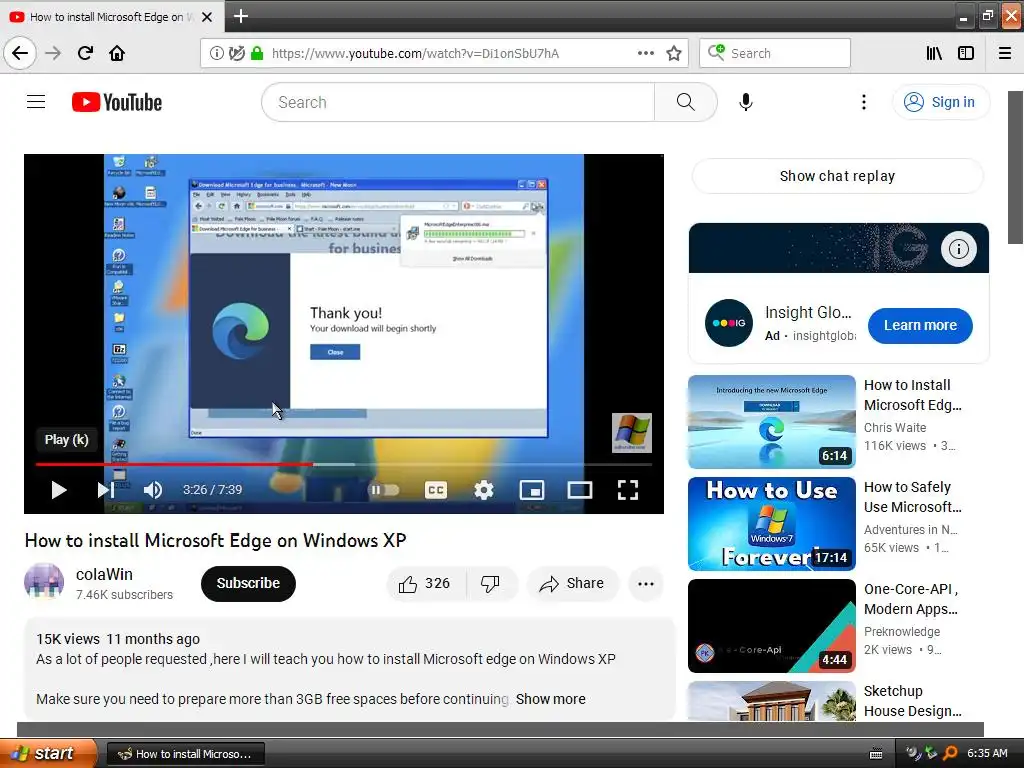1024x768 pixels.
Task: Open the Insight Global ad logo
Action: coord(729,323)
